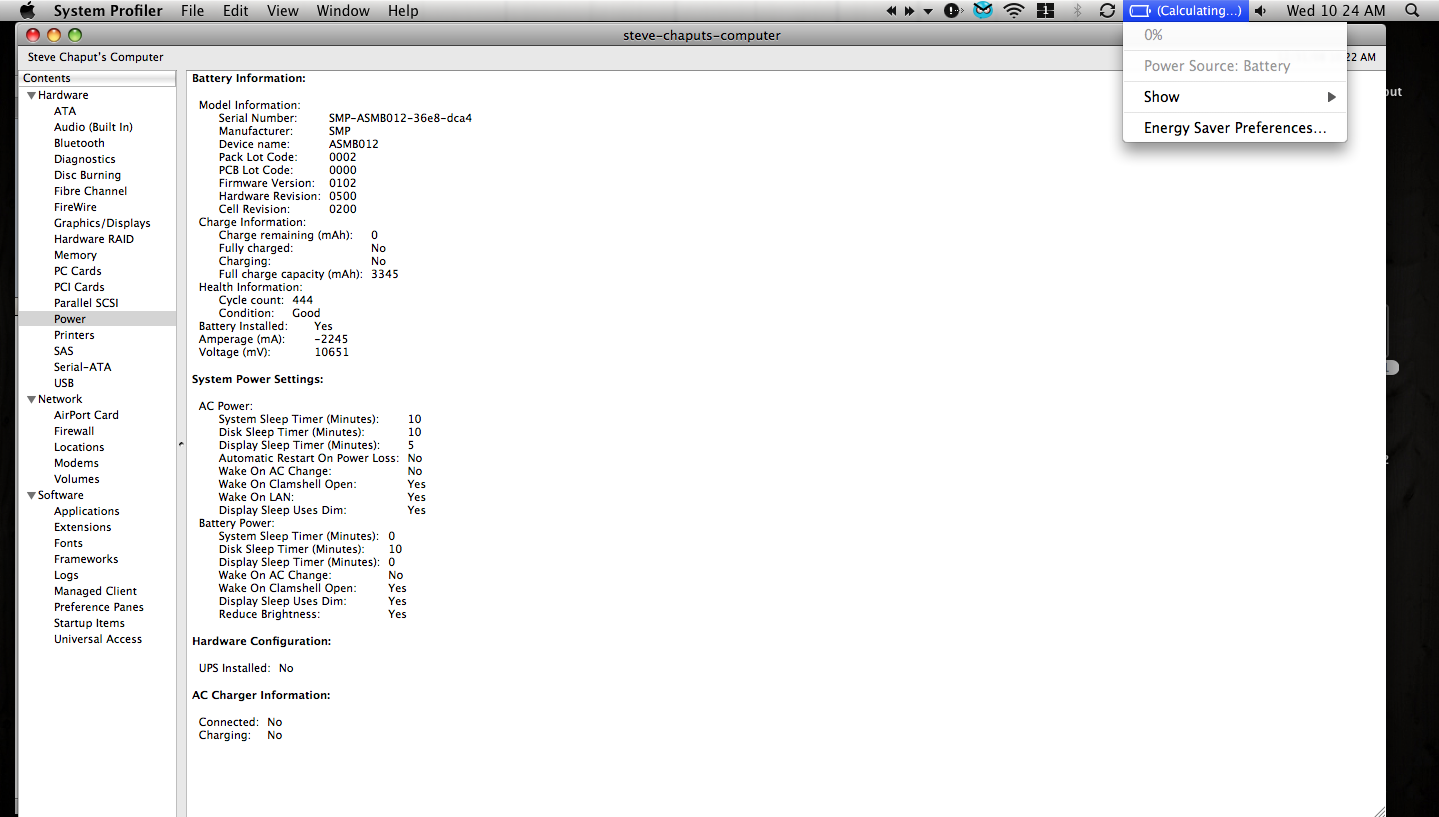Image resolution: width=1439 pixels, height=817 pixels.
Task: Collapse the Network disclosure triangle
Action: [32, 400]
